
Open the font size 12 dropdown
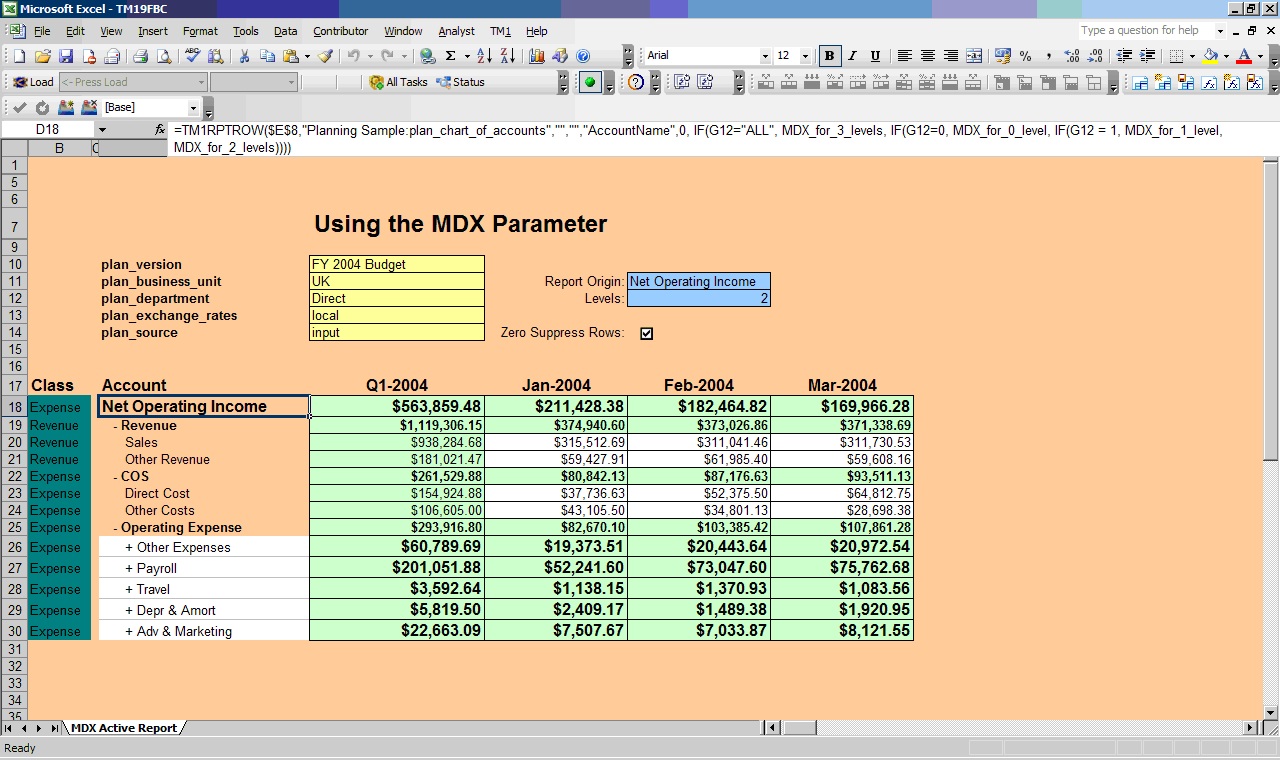(x=805, y=56)
